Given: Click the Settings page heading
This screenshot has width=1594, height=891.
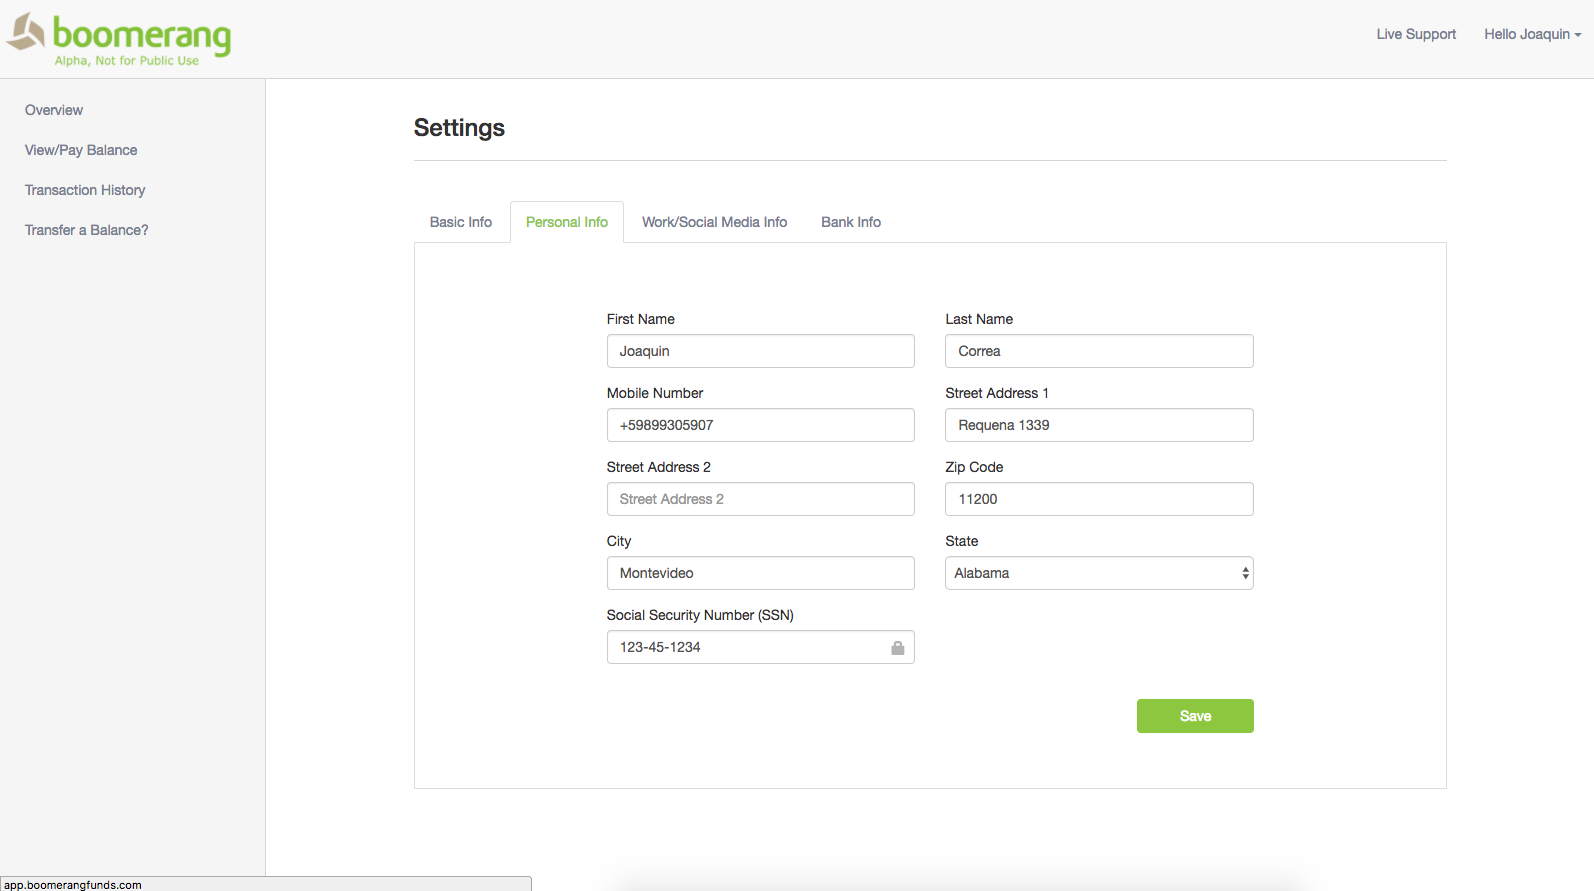Looking at the screenshot, I should pos(459,128).
